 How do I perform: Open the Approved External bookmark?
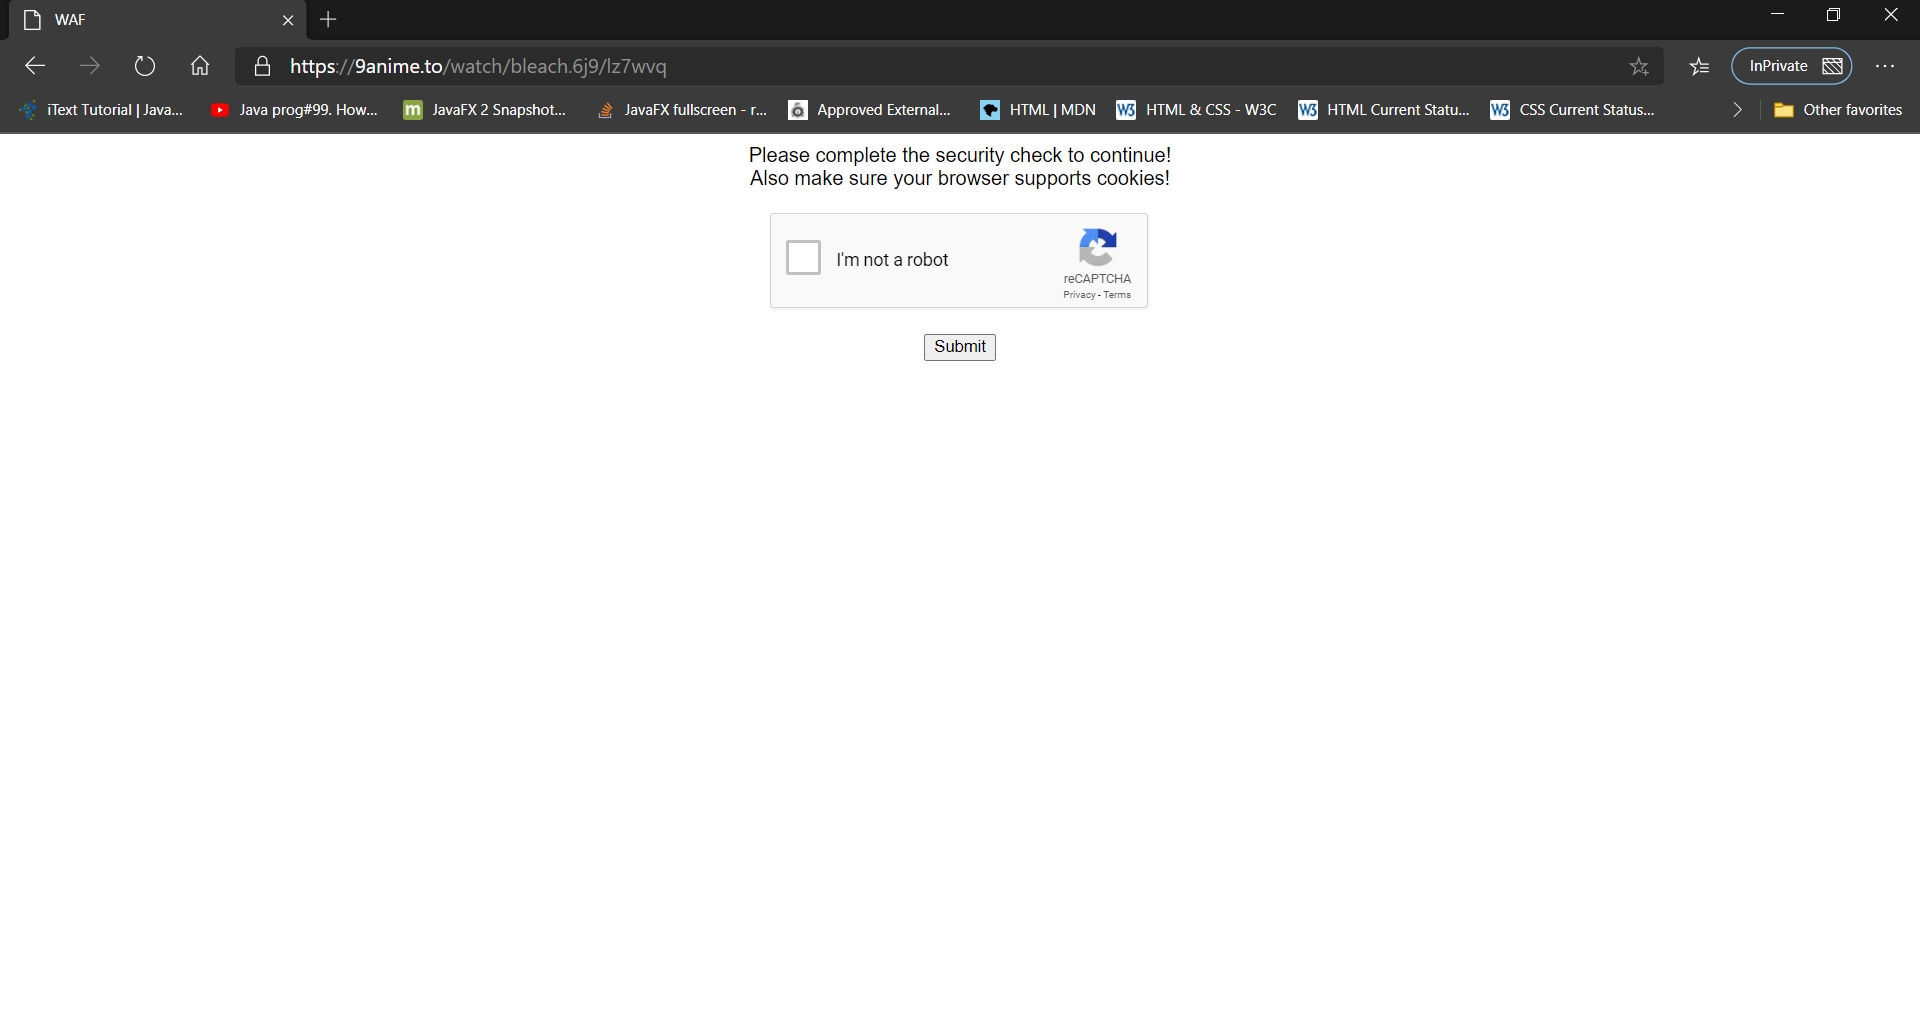(x=870, y=110)
